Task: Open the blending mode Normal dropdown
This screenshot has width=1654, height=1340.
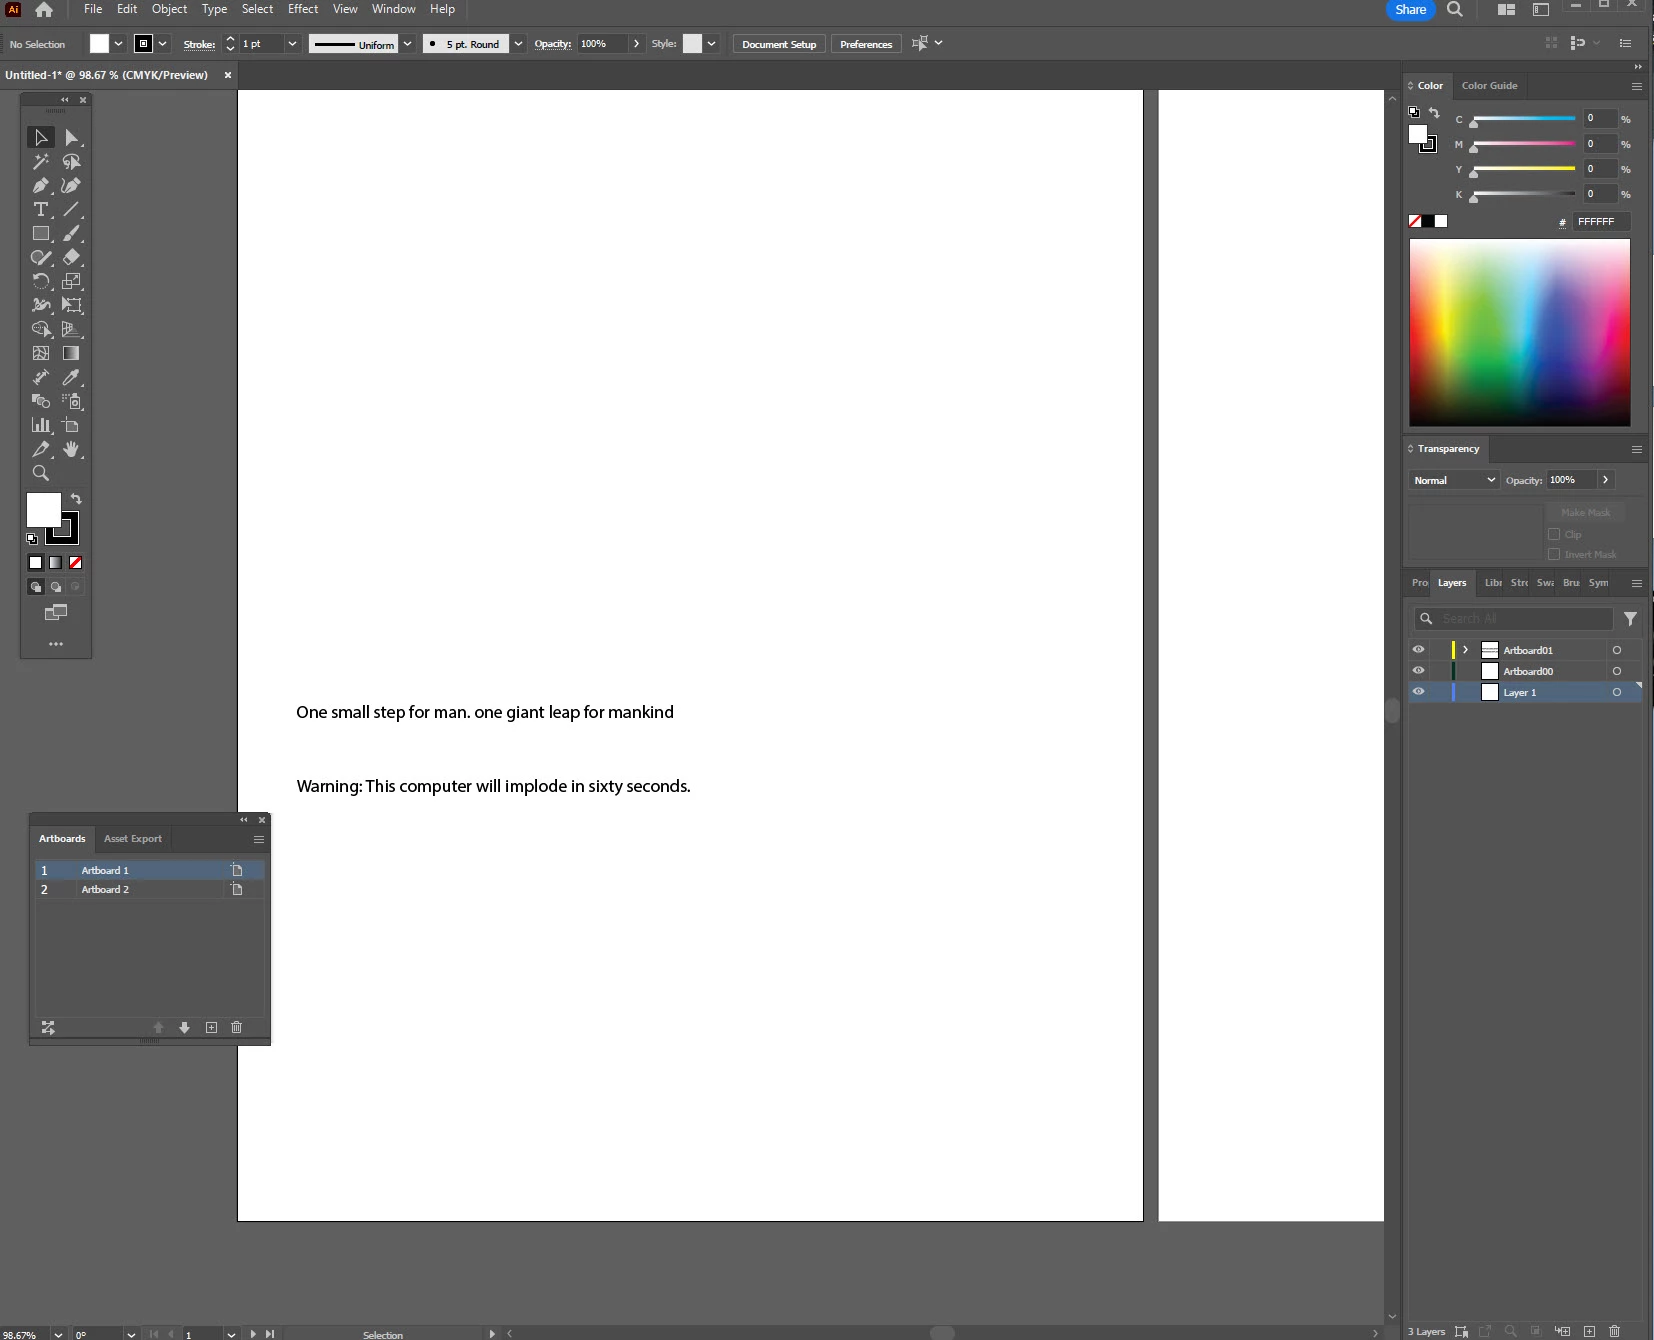Action: click(1454, 480)
